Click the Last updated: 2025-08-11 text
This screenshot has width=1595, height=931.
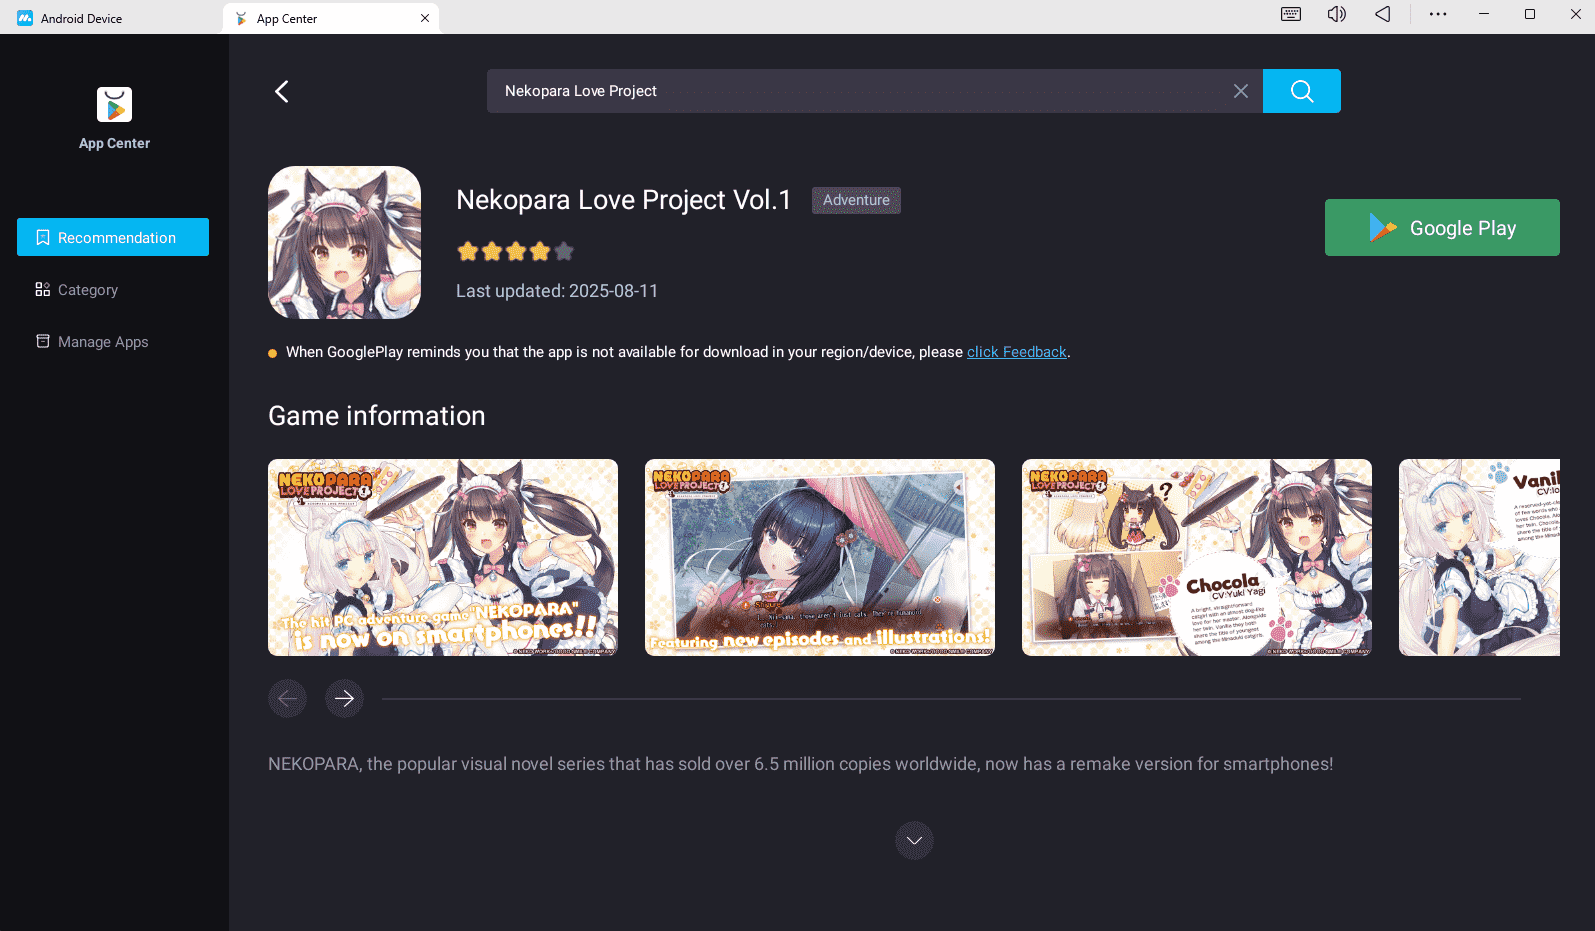click(x=557, y=291)
